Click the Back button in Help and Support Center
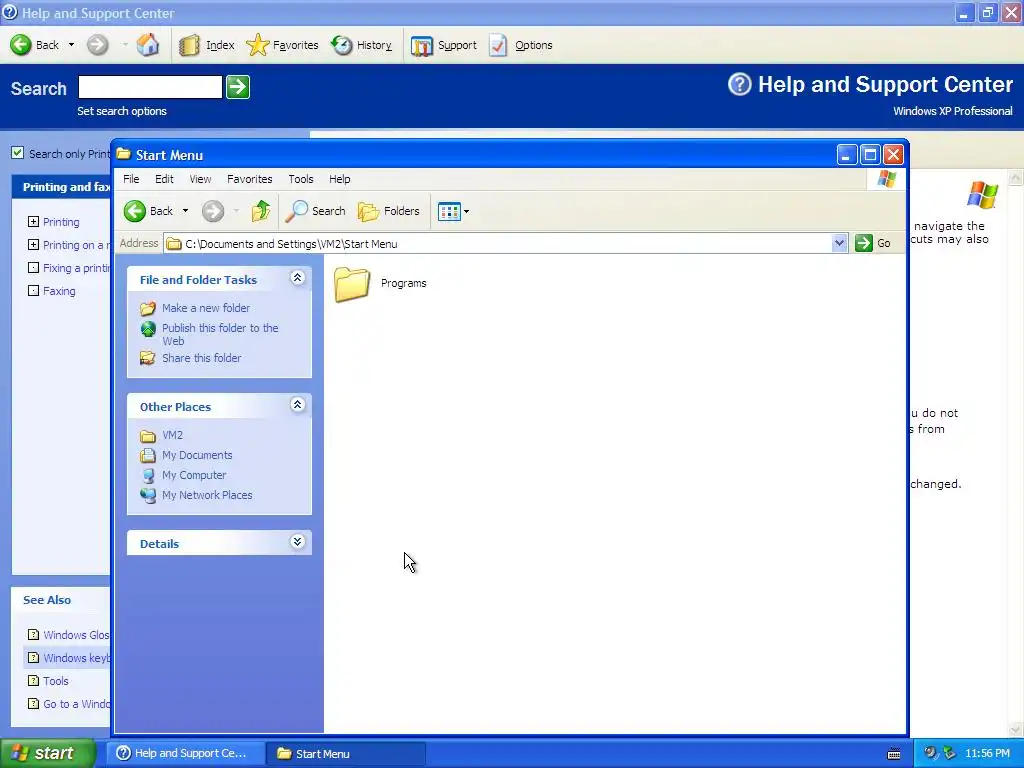The height and width of the screenshot is (768, 1024). [35, 45]
